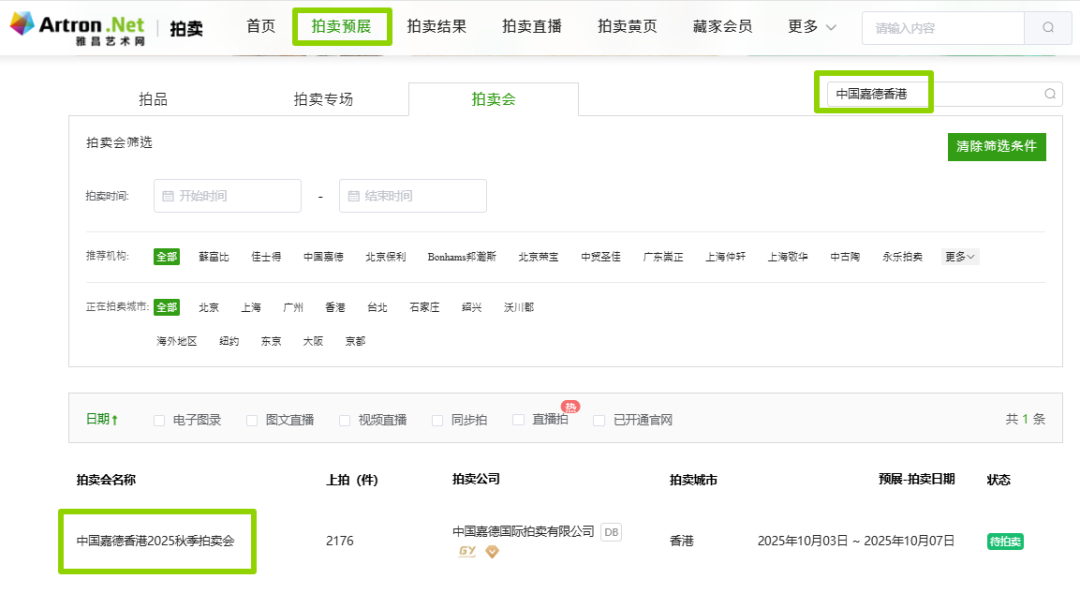Open the 藏家会员 nav item
The image size is (1080, 594).
point(723,26)
